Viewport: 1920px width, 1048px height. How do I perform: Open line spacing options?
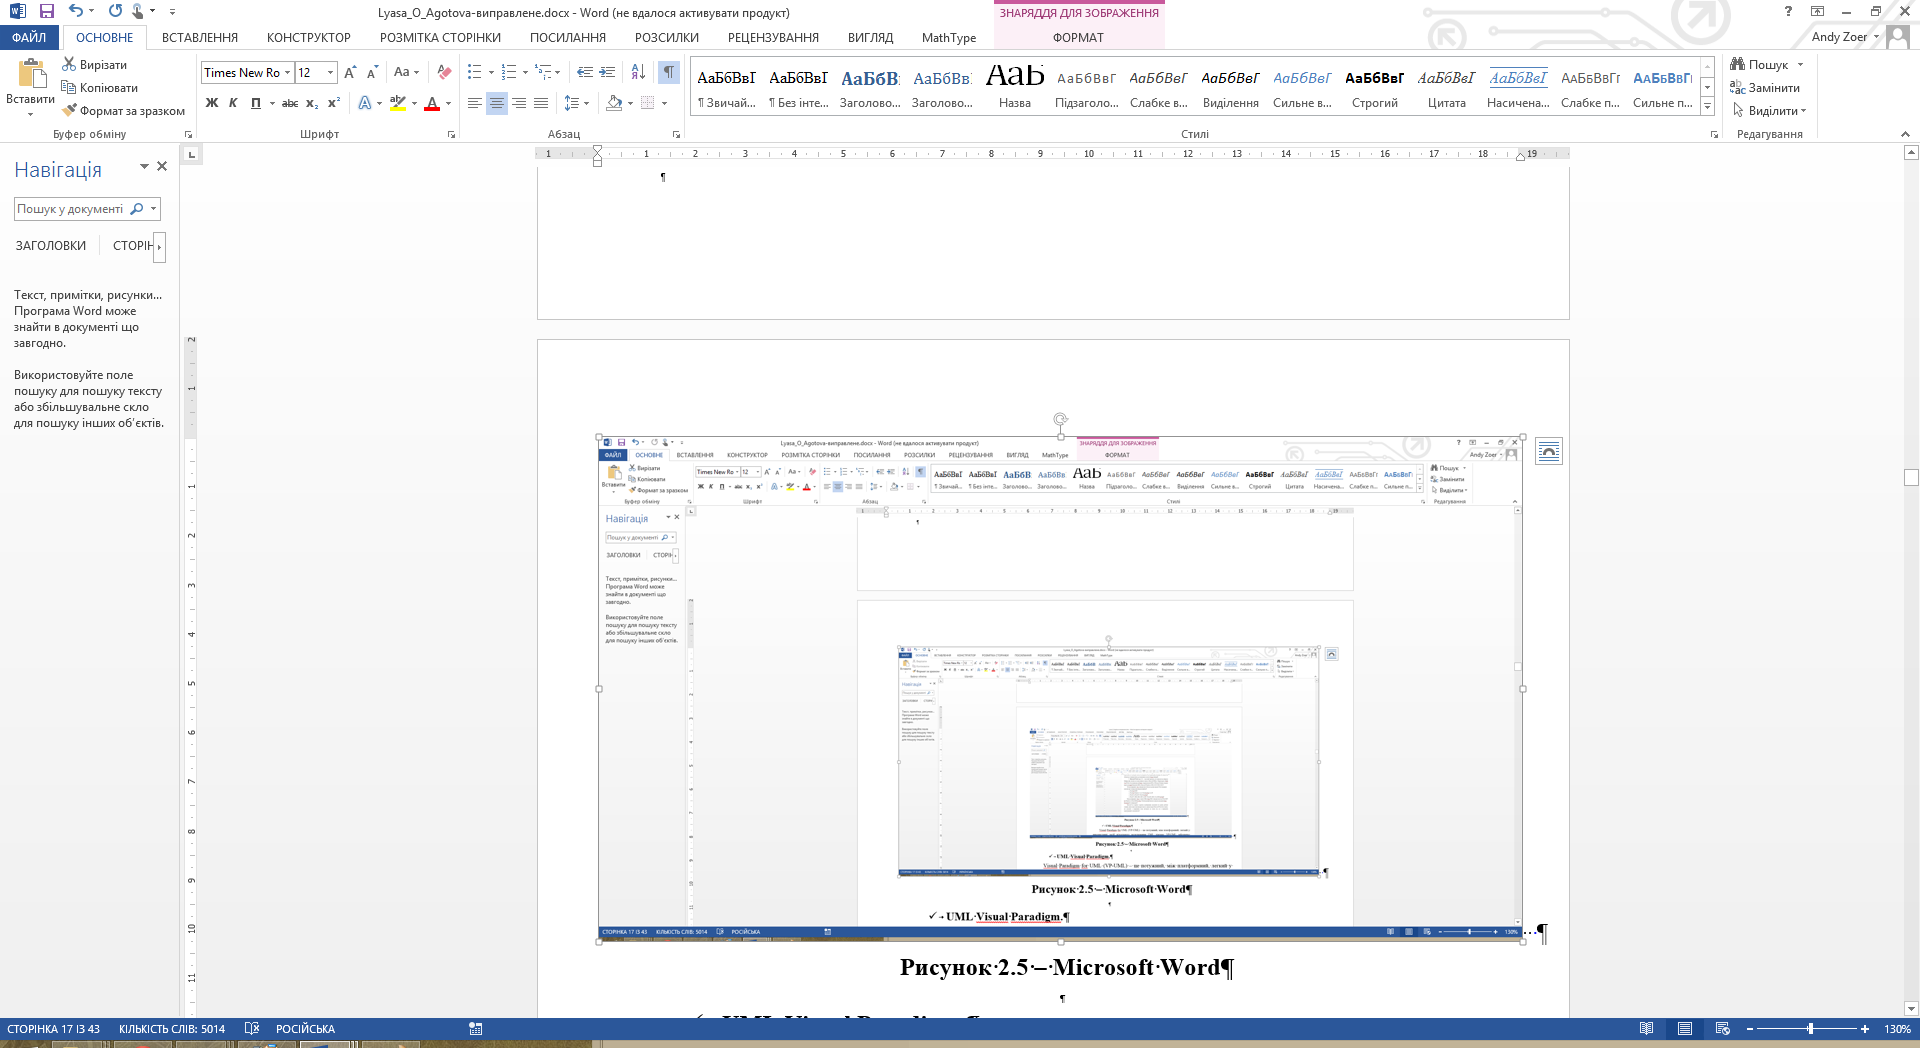click(x=576, y=102)
